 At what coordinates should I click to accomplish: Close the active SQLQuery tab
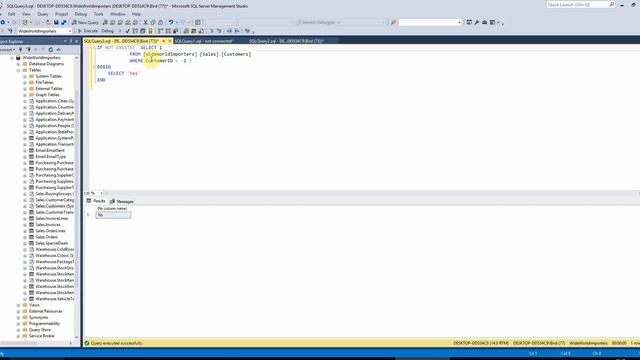pyautogui.click(x=170, y=41)
